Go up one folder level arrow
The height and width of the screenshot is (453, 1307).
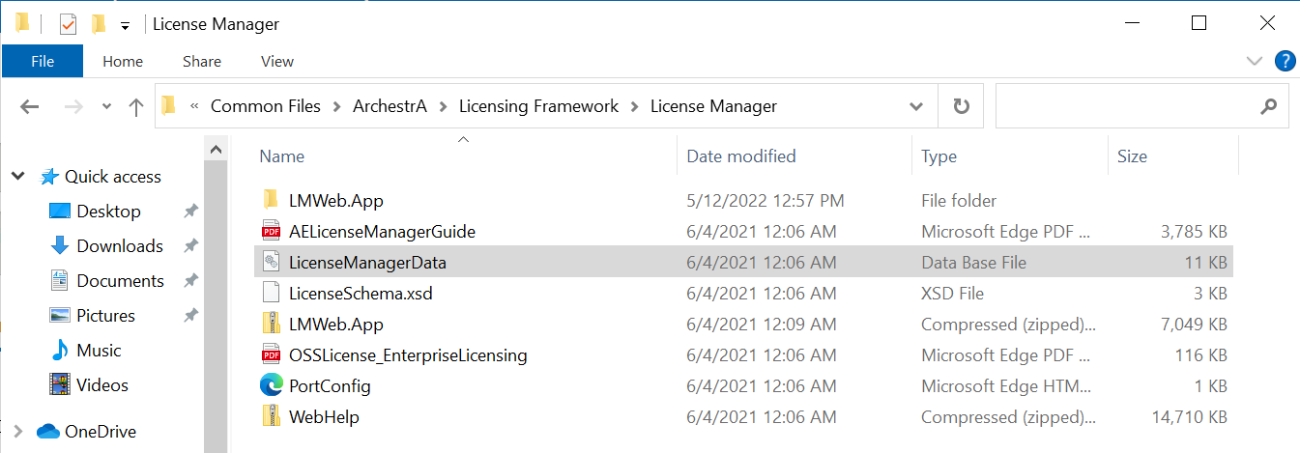point(137,106)
